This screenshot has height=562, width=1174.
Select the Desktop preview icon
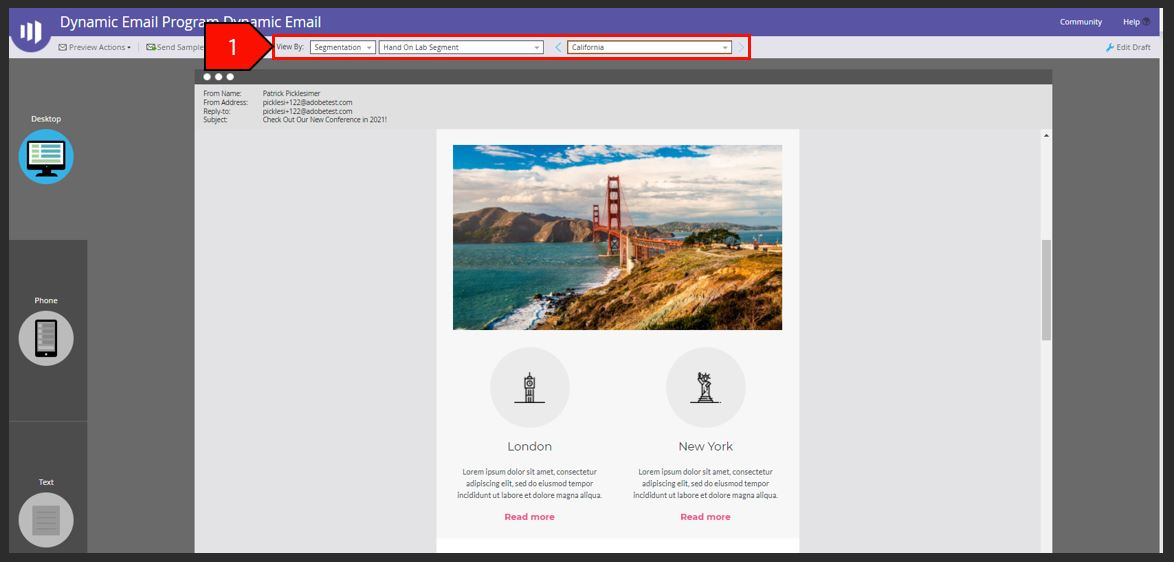(x=46, y=156)
